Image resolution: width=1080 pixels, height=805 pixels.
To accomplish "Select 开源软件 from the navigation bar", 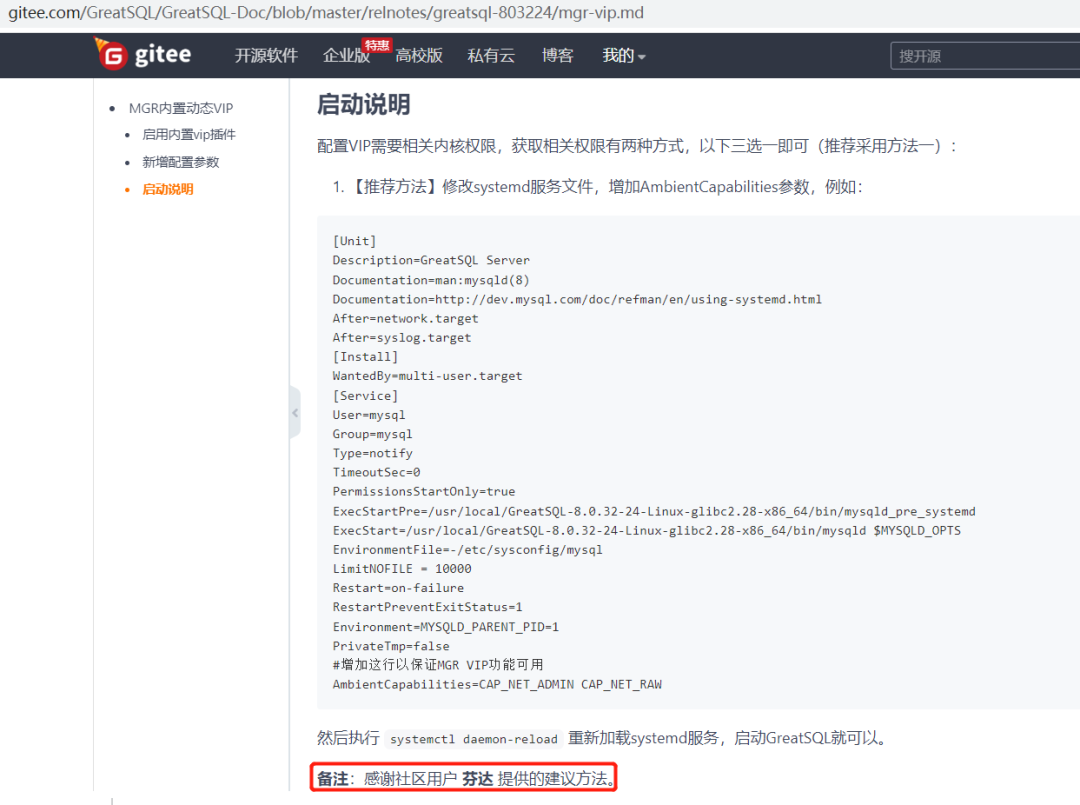I will coord(266,56).
